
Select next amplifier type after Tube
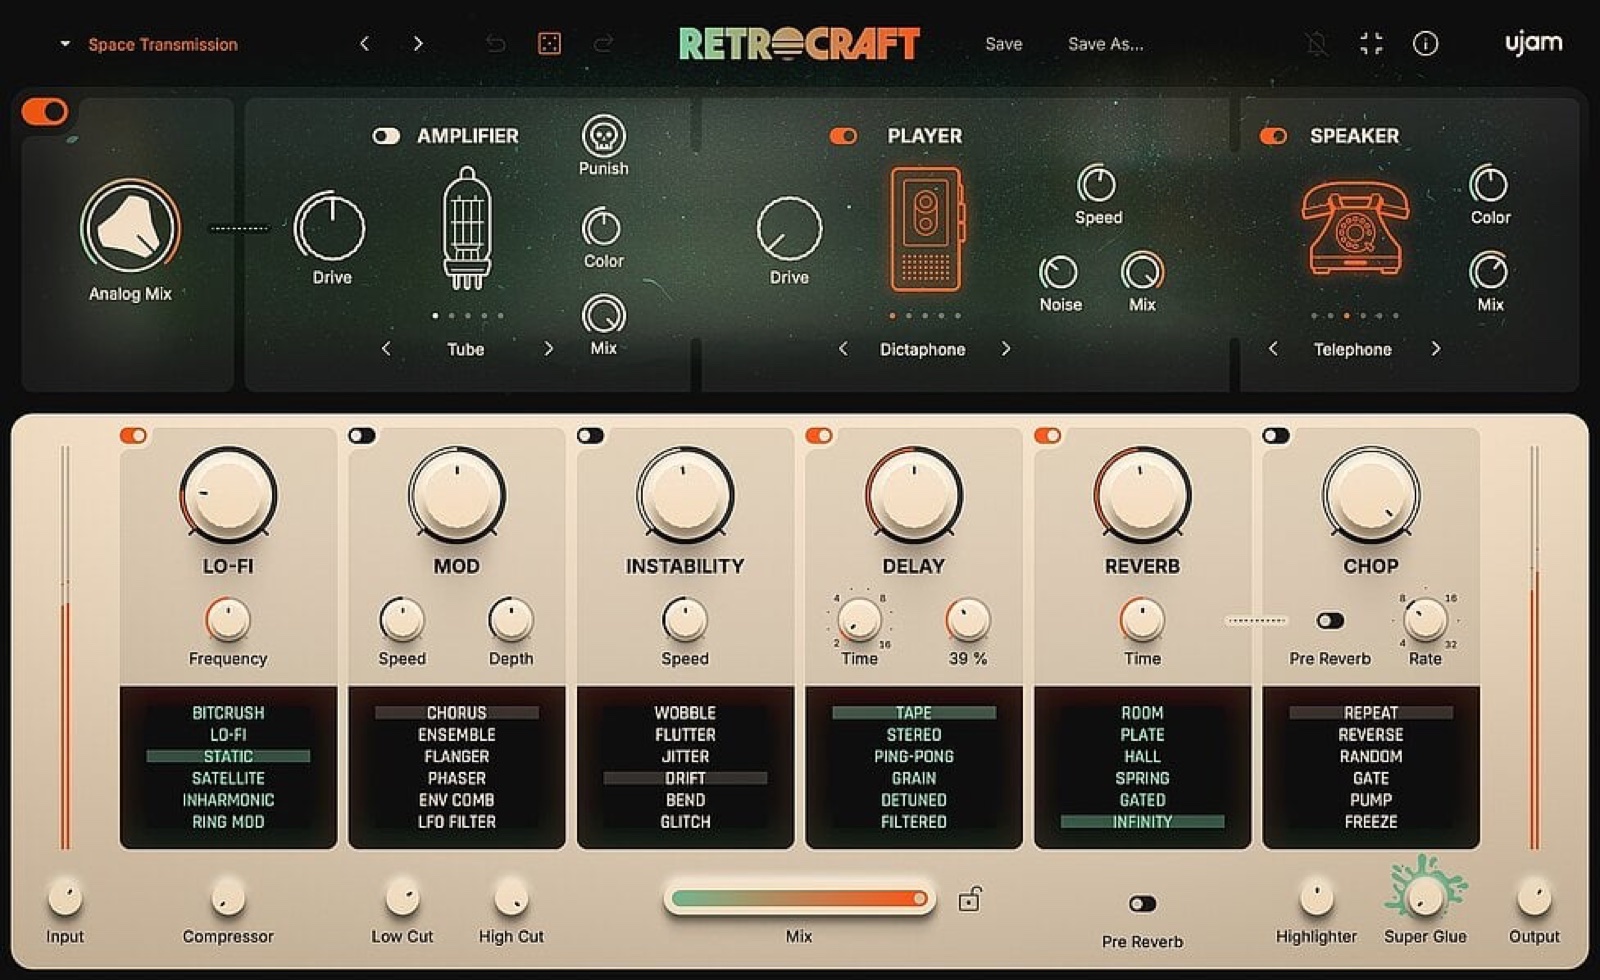[548, 348]
